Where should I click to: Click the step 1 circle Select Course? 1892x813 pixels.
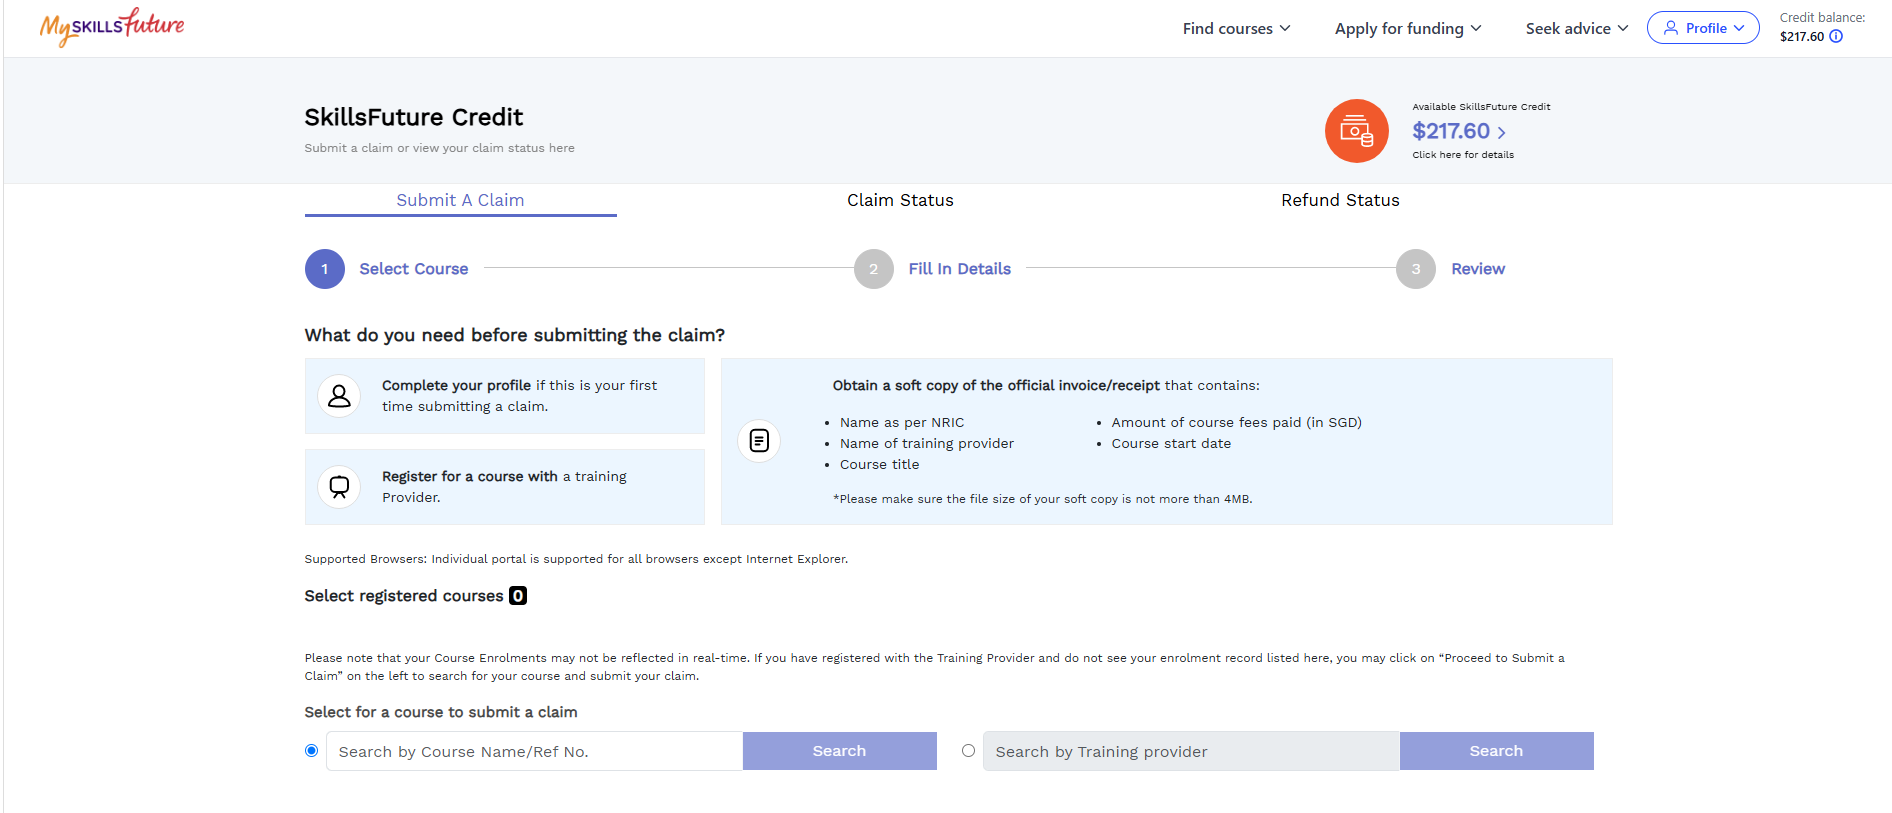(x=324, y=269)
